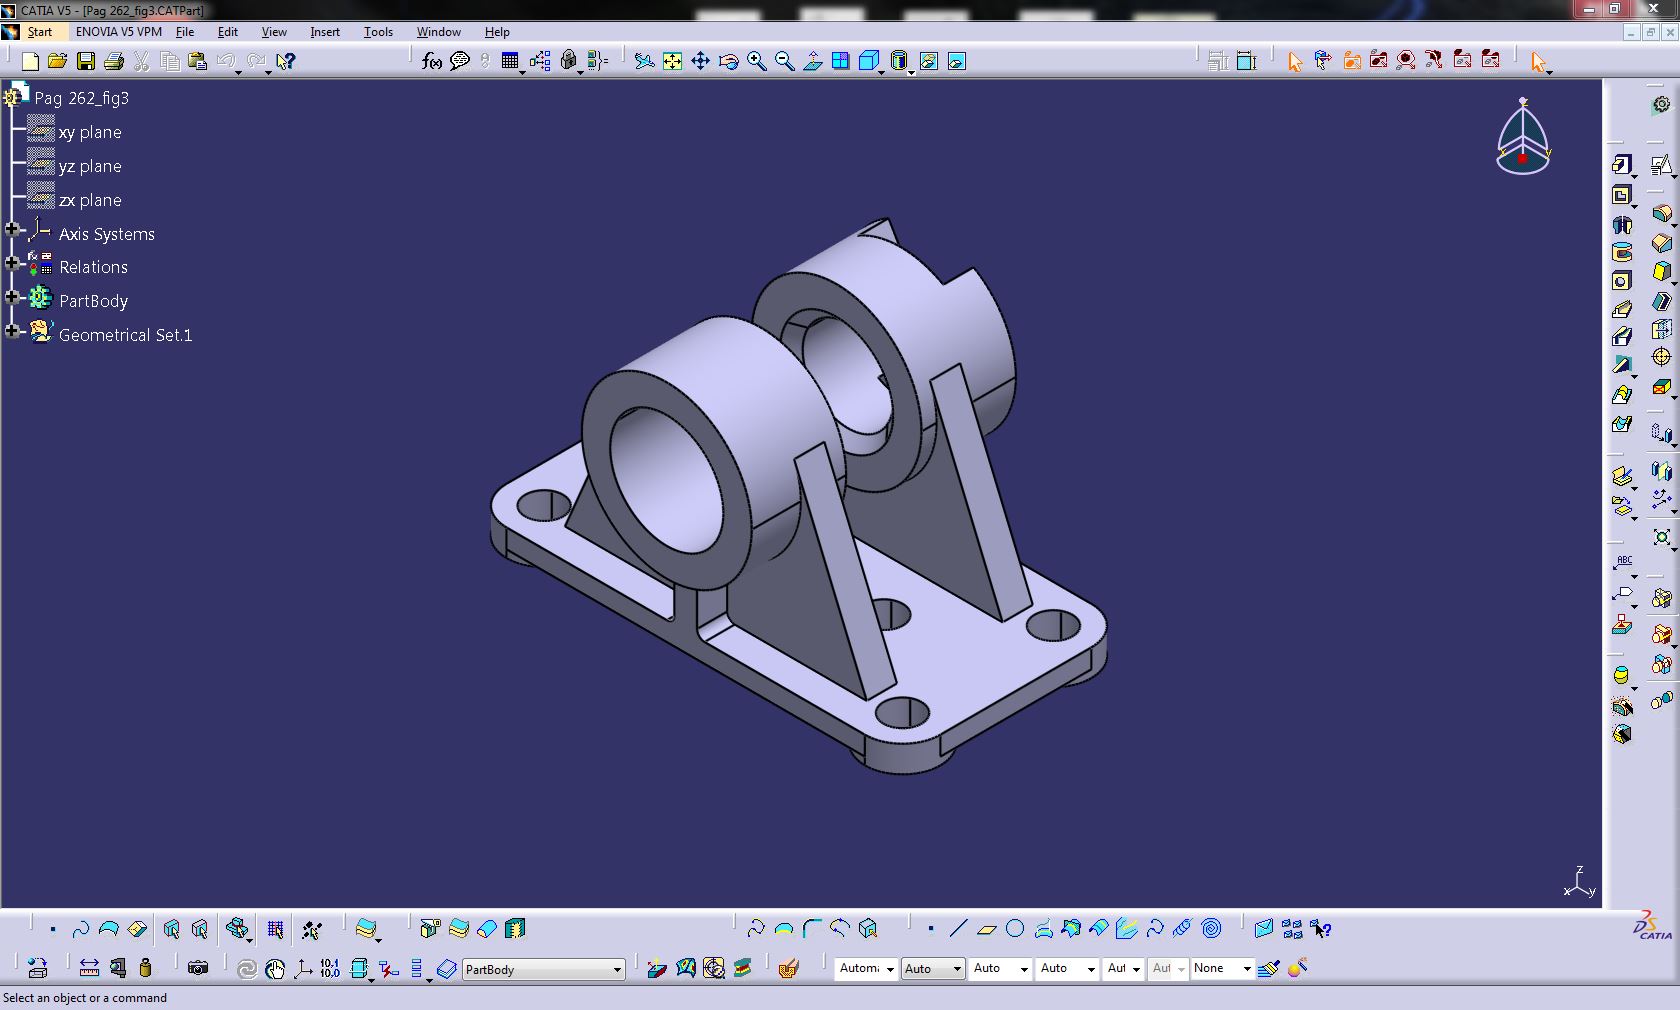Open a file with the folder icon

click(58, 61)
